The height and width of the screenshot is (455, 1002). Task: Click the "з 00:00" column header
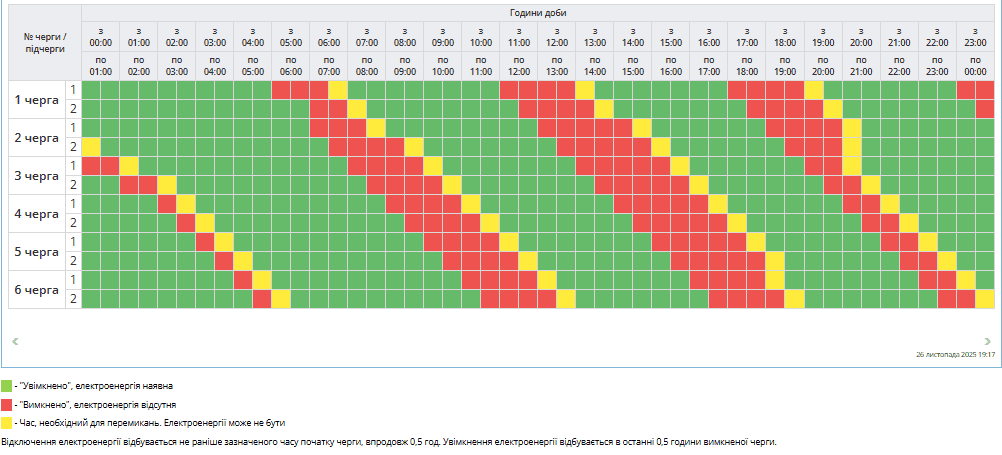(x=101, y=38)
